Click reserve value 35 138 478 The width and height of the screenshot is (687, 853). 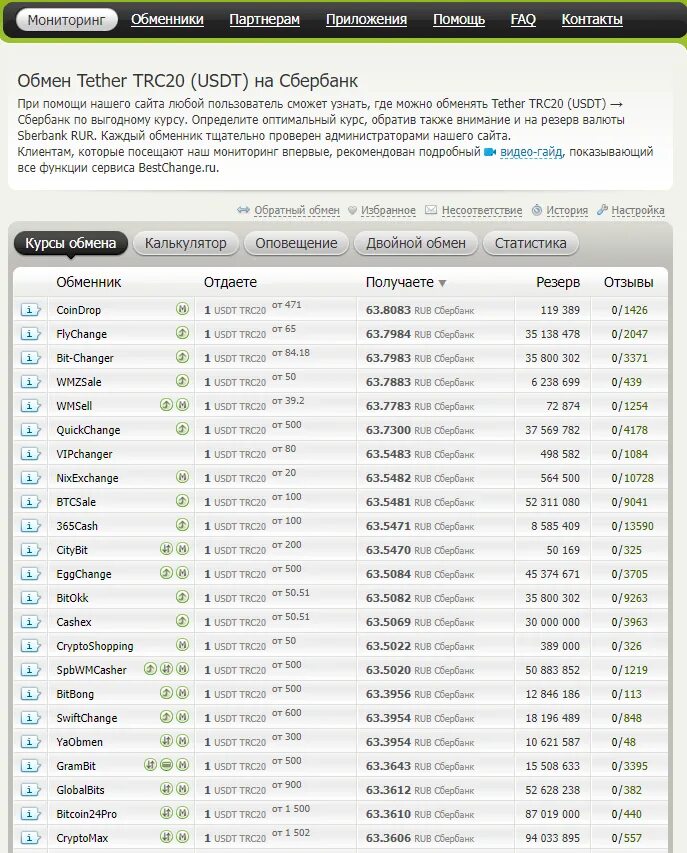click(552, 334)
